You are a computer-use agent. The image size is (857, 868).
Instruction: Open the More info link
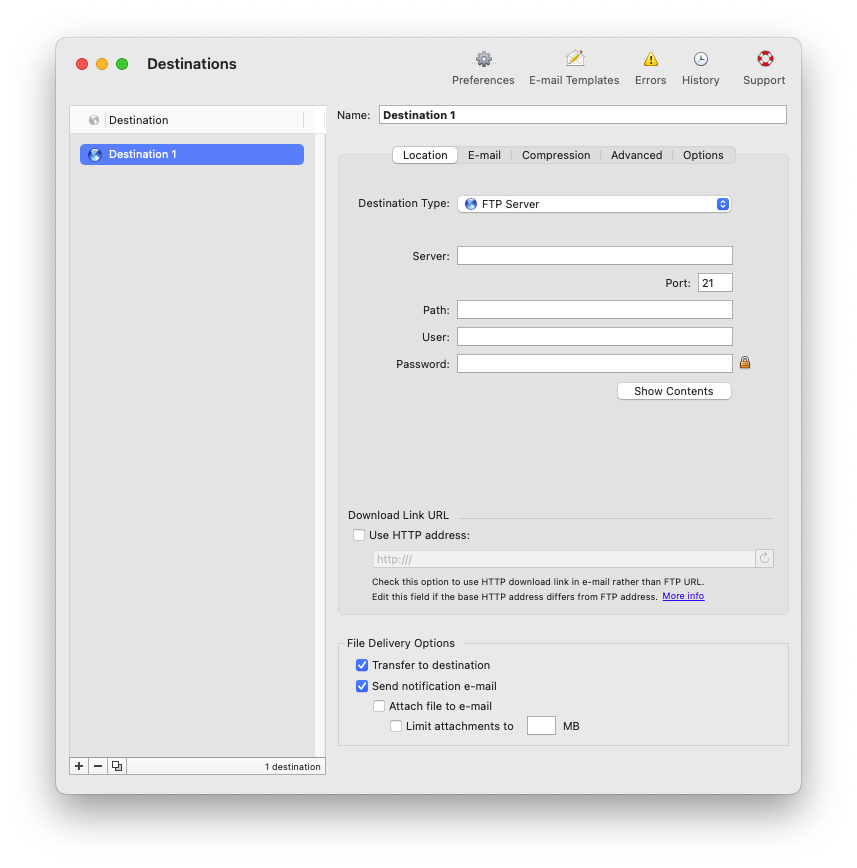tap(683, 596)
